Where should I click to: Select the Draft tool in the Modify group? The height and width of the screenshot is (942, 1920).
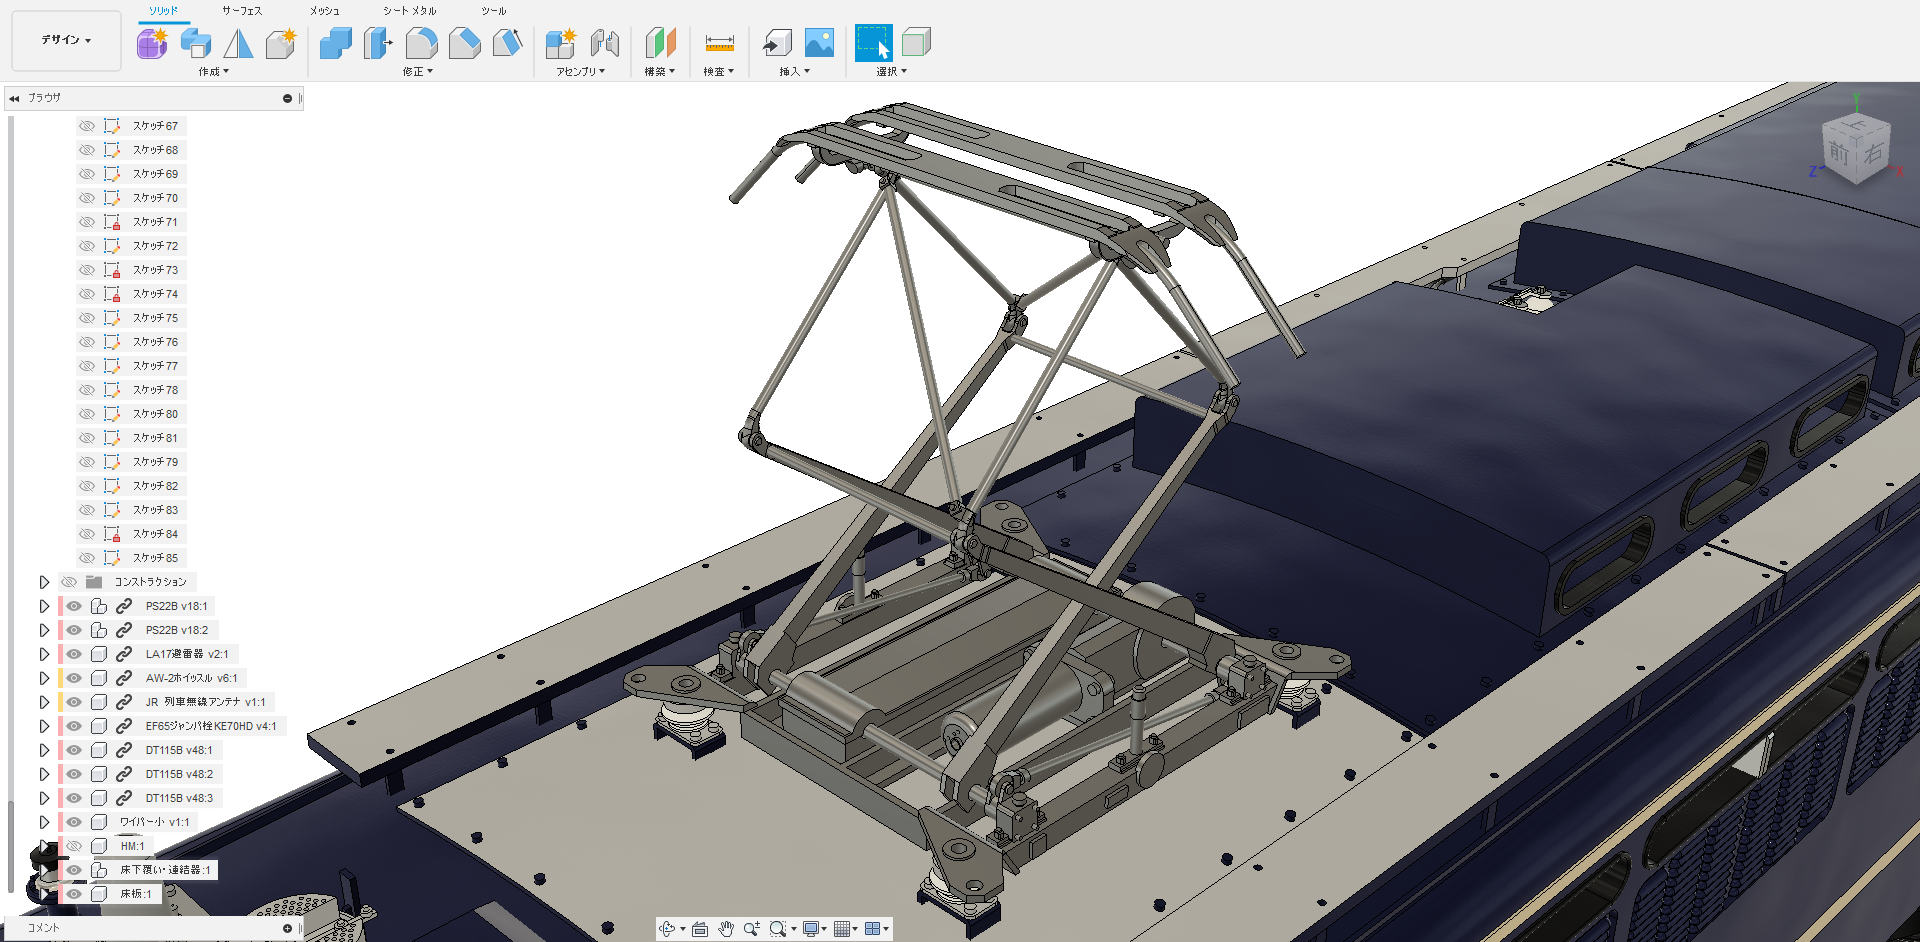[508, 43]
